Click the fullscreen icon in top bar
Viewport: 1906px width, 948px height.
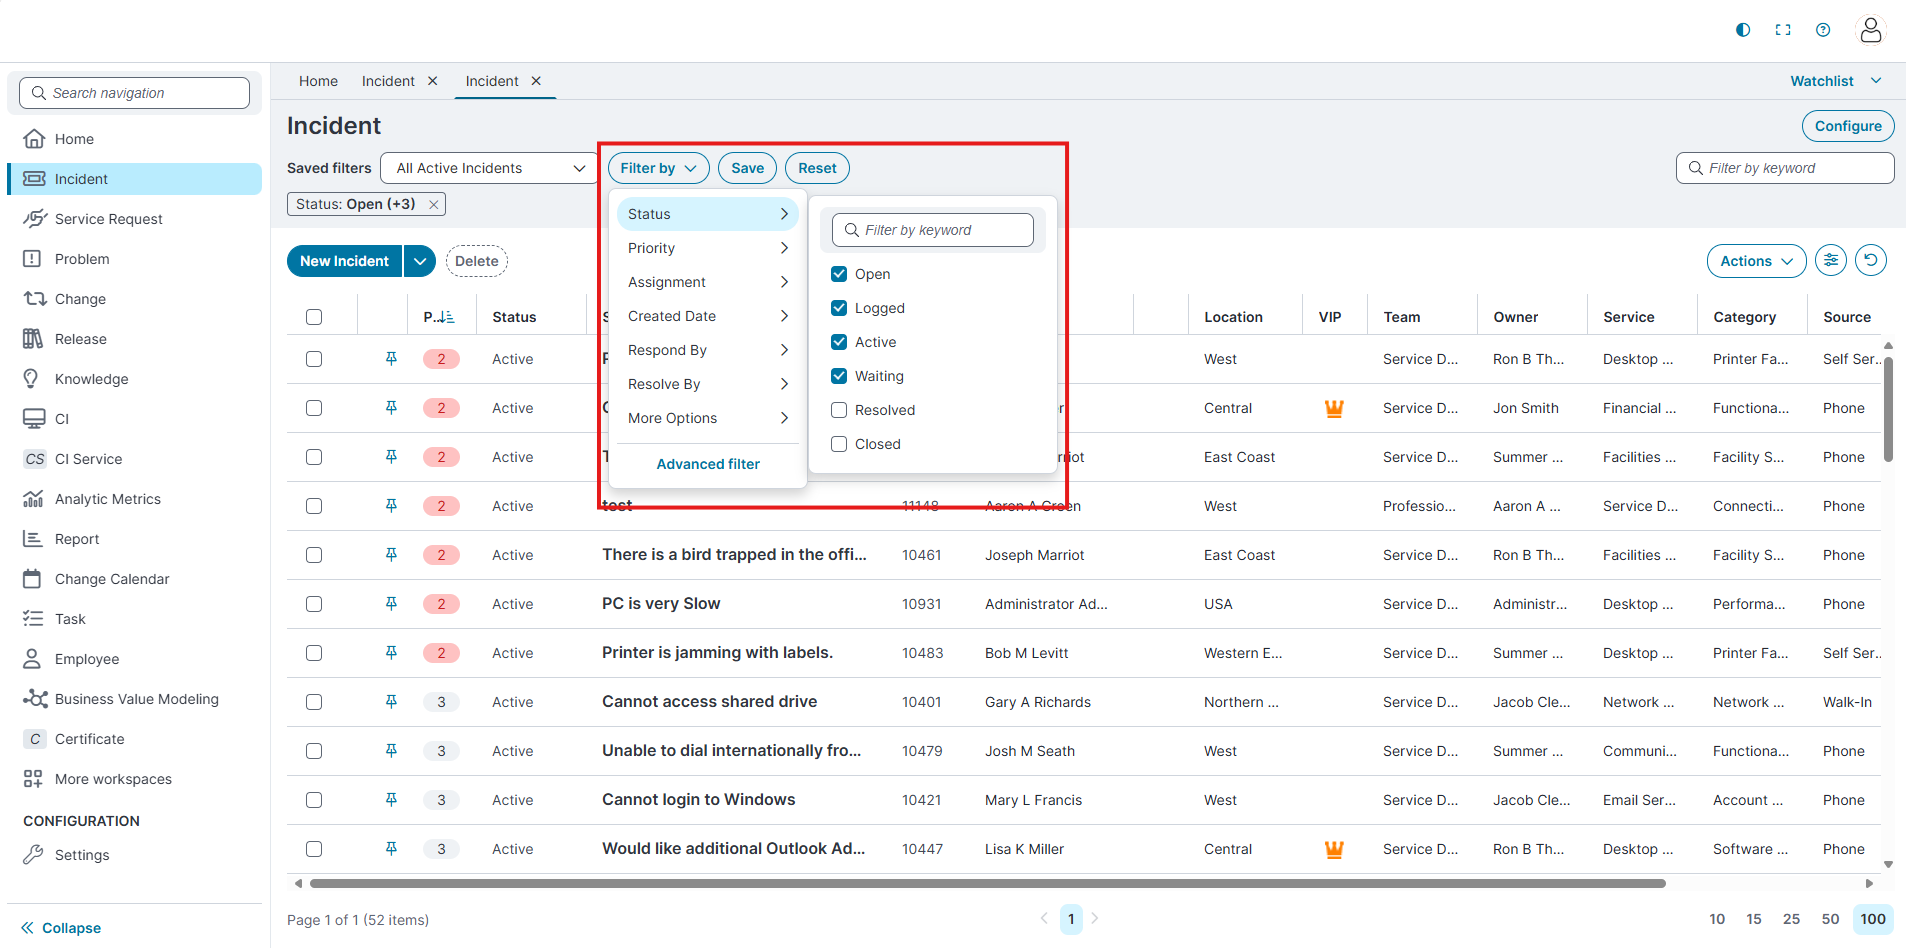[1783, 30]
